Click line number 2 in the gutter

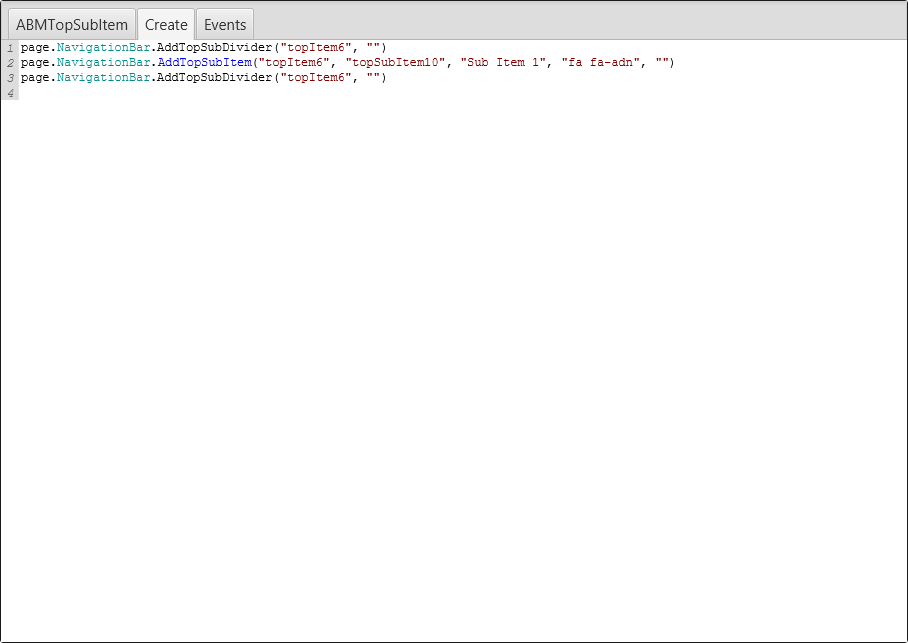tap(10, 63)
